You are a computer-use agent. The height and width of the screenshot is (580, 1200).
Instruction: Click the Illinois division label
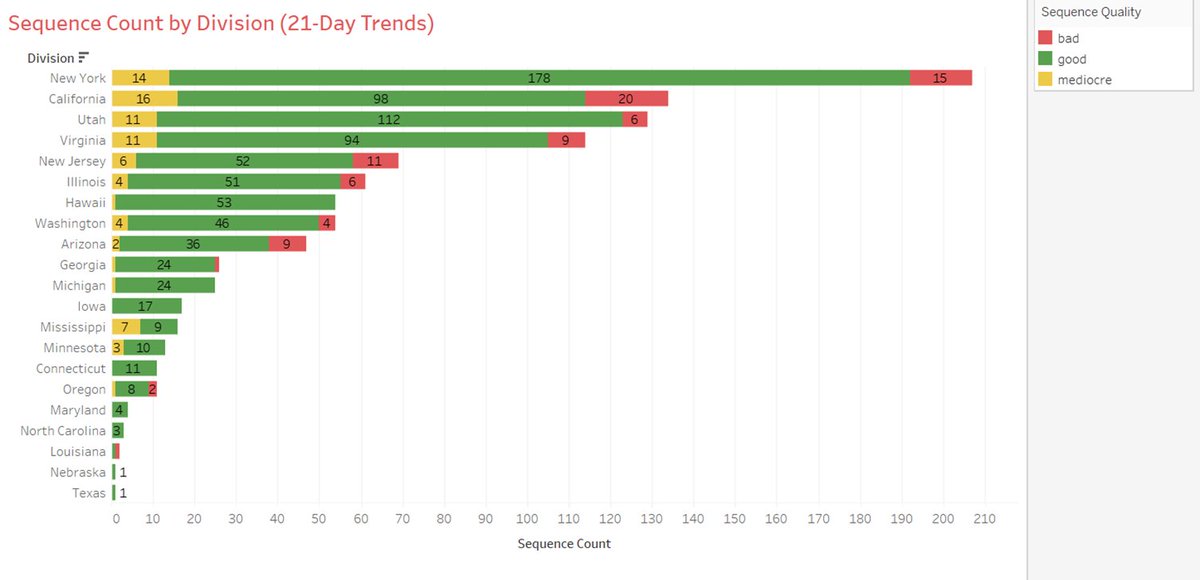(x=87, y=182)
